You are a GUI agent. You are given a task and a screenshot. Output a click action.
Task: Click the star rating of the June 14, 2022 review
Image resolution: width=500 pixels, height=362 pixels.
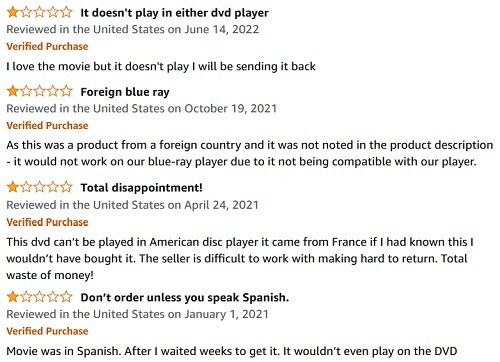tap(39, 12)
